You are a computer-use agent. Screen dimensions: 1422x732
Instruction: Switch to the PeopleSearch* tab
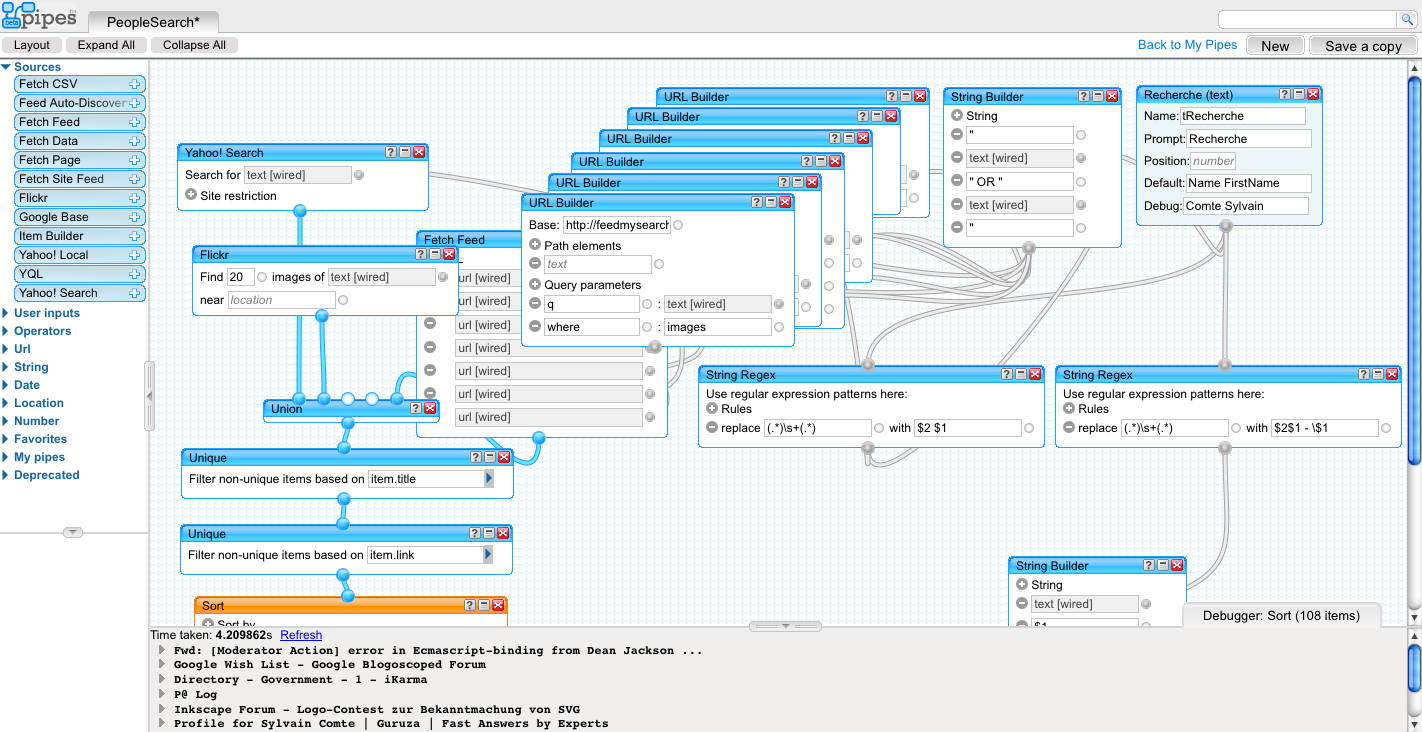(x=153, y=21)
